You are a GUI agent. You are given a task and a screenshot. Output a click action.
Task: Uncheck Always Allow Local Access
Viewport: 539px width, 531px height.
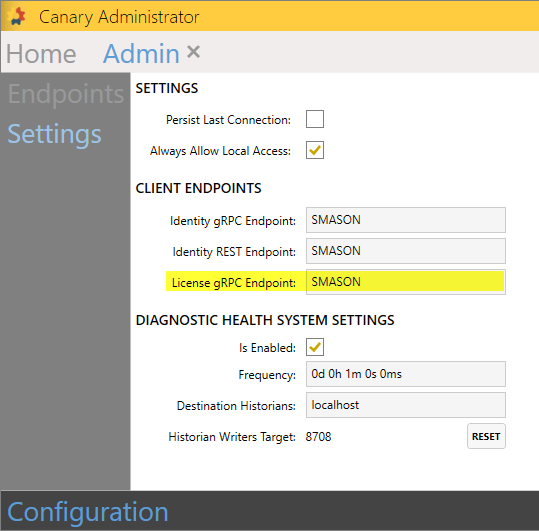[x=315, y=150]
